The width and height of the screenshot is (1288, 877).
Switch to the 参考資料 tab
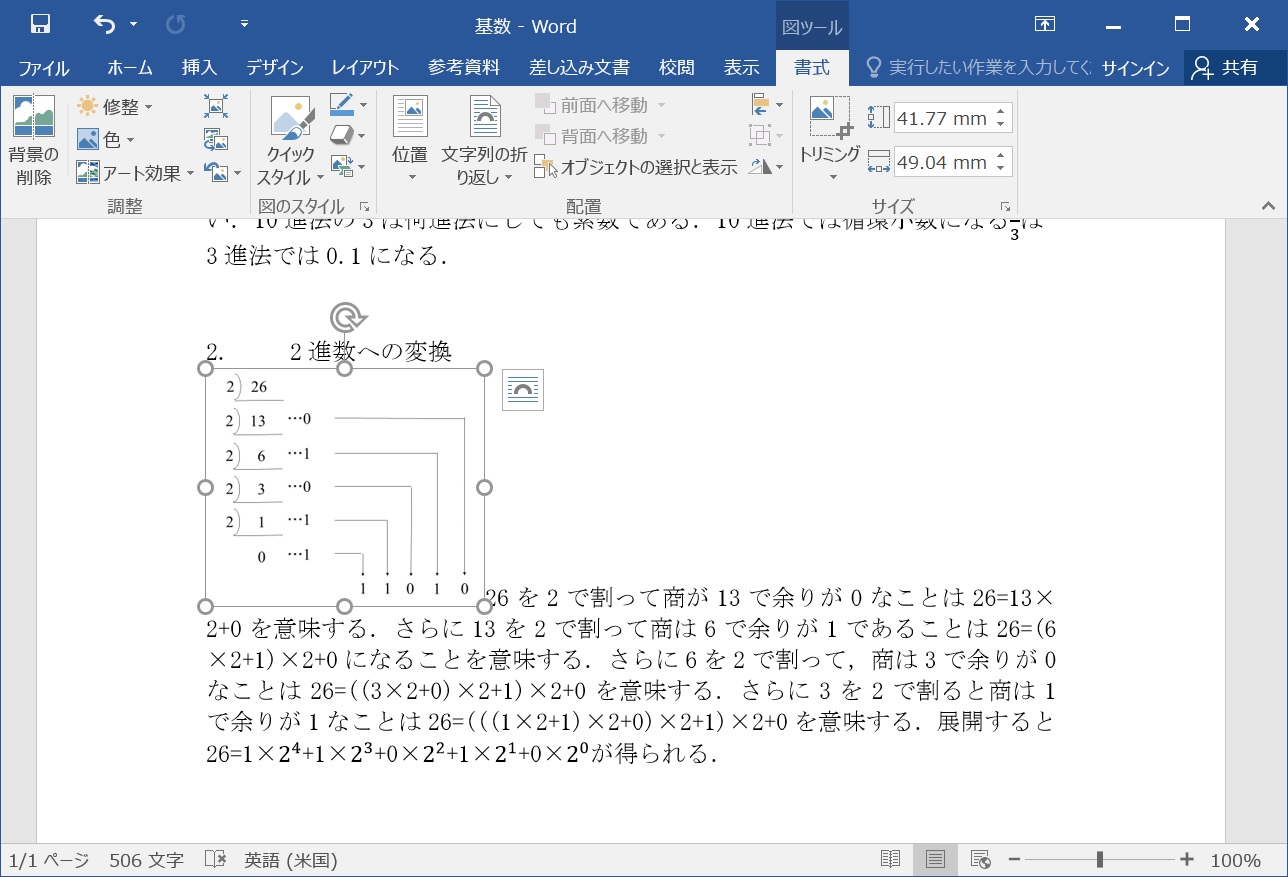click(464, 68)
